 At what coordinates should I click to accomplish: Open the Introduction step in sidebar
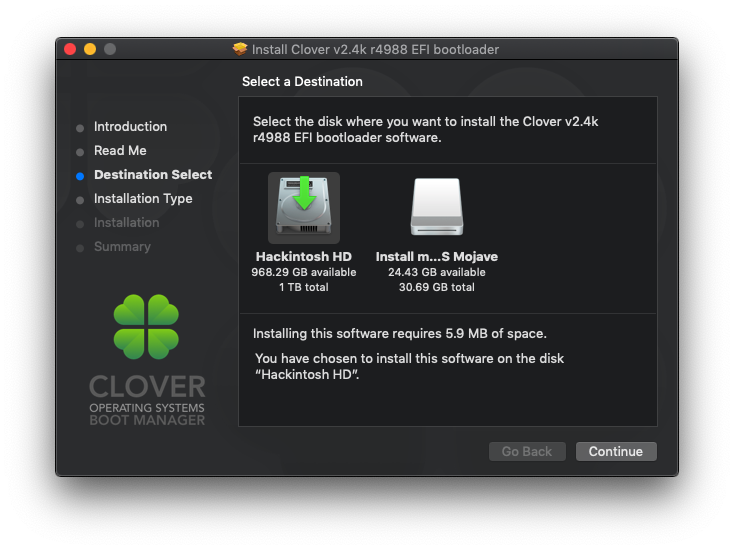pyautogui.click(x=131, y=126)
